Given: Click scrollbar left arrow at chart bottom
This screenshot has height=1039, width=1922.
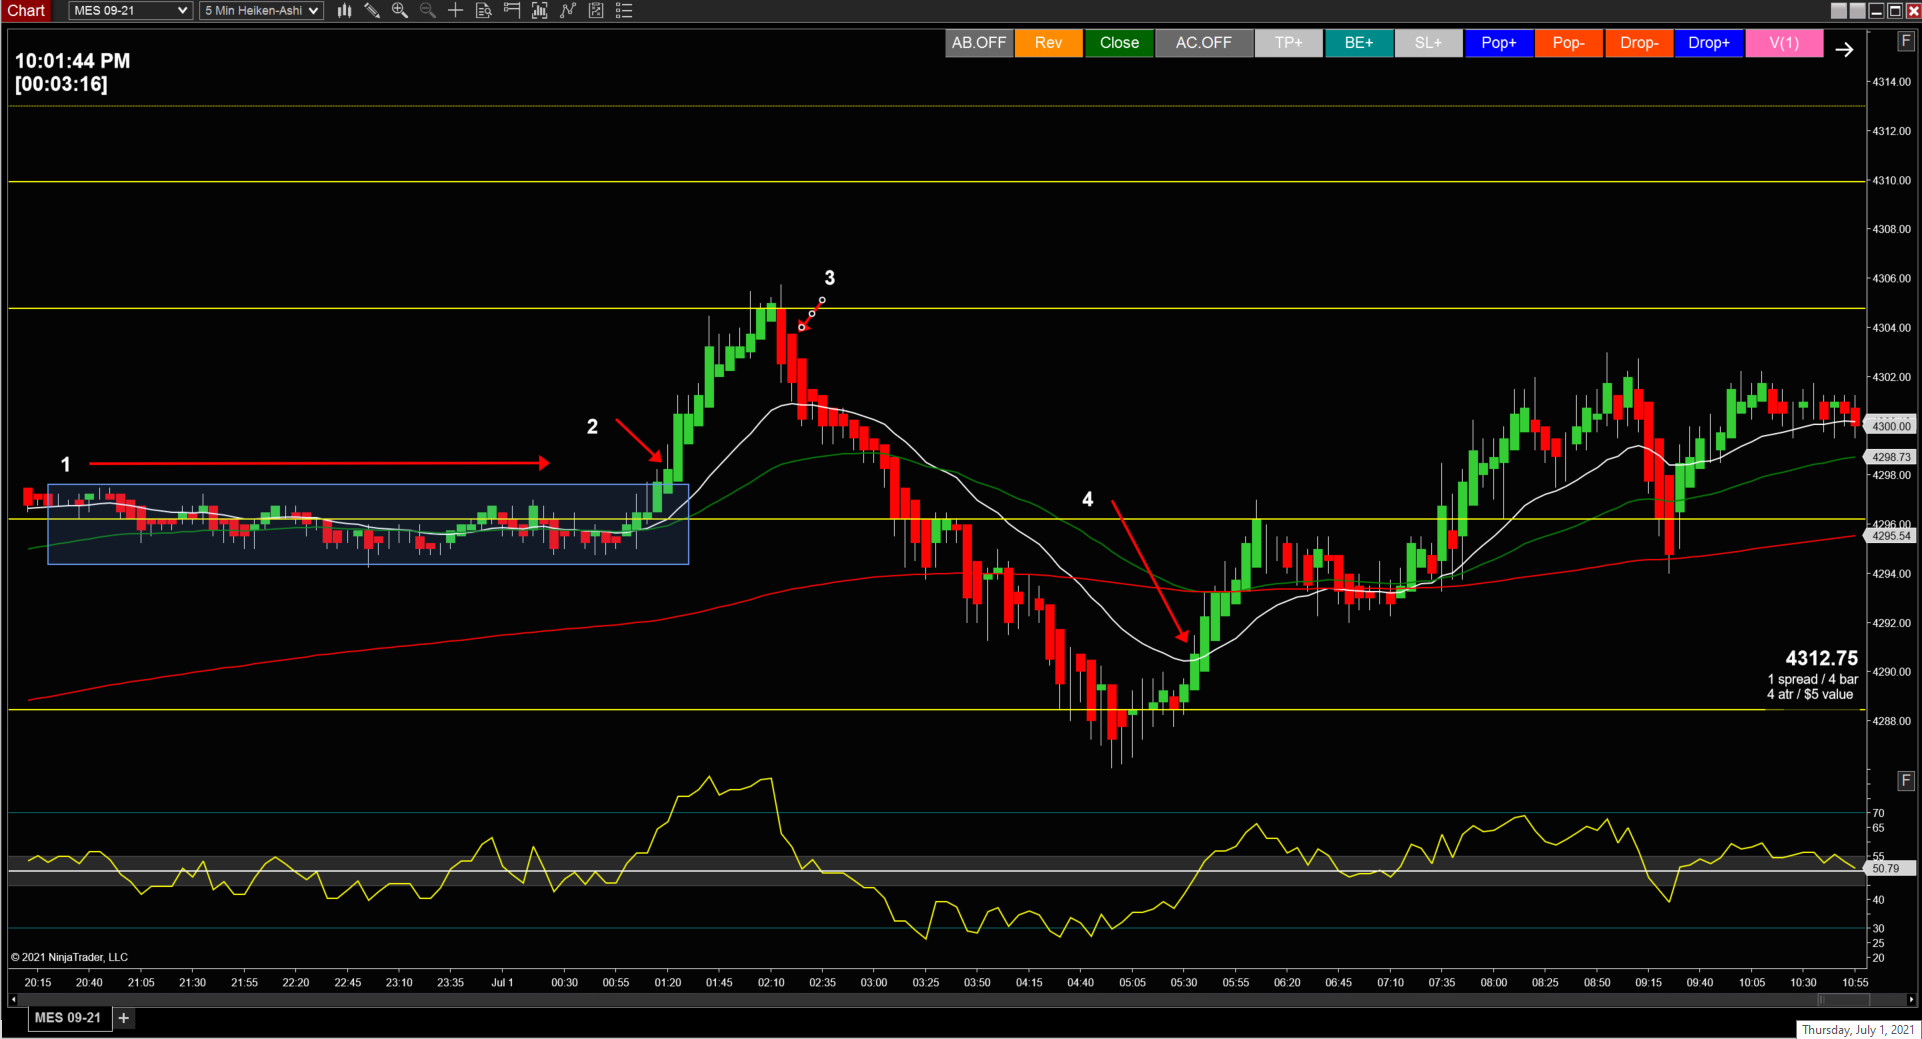Looking at the screenshot, I should click(13, 999).
